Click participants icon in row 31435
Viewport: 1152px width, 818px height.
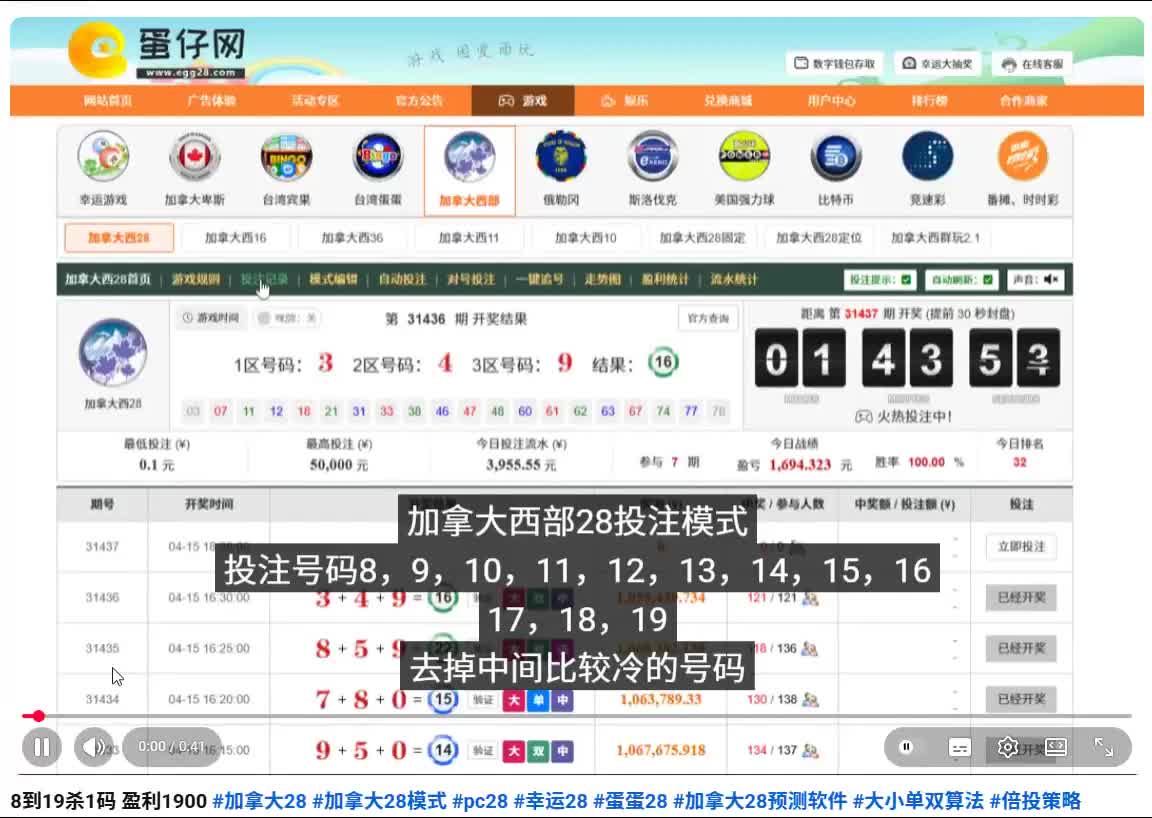(x=810, y=649)
